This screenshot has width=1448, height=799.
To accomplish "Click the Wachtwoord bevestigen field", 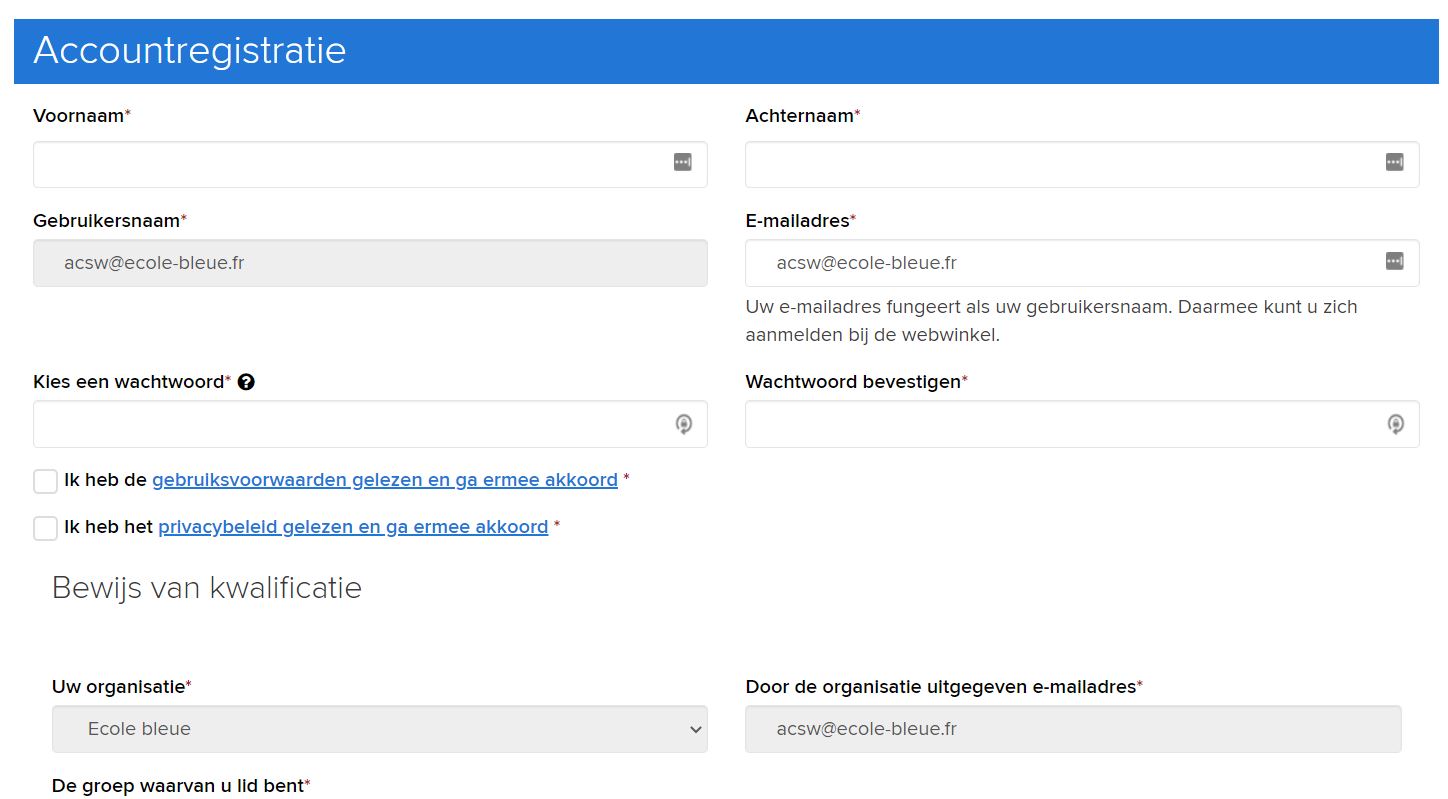I will click(x=1060, y=424).
